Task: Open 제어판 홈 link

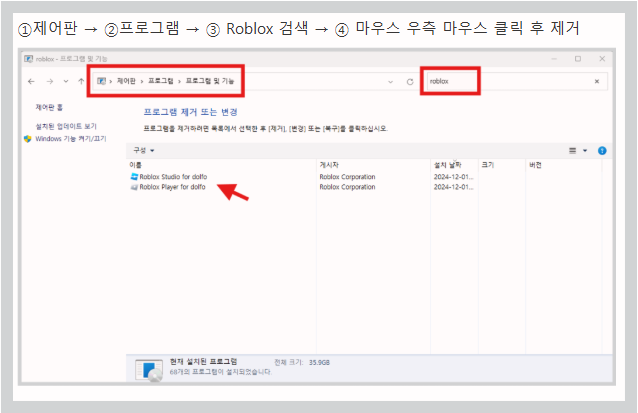Action: click(49, 107)
